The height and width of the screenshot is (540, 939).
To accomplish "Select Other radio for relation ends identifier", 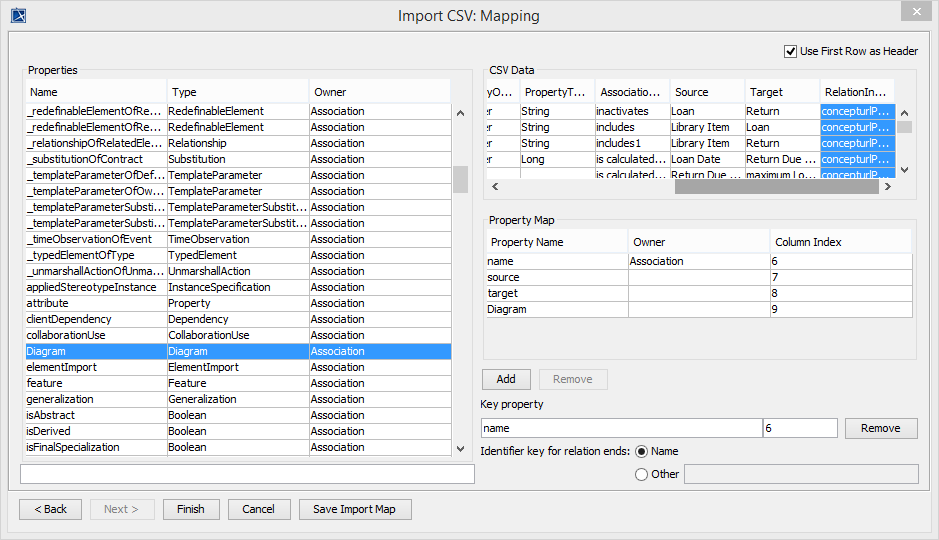I will pos(641,474).
